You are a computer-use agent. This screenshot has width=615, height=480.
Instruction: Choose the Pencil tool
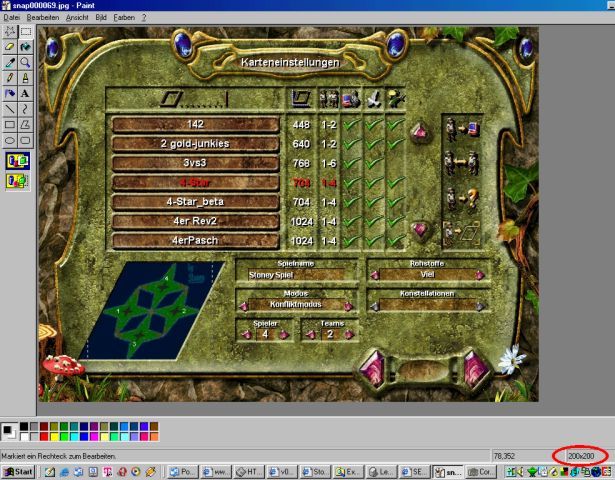[10, 78]
